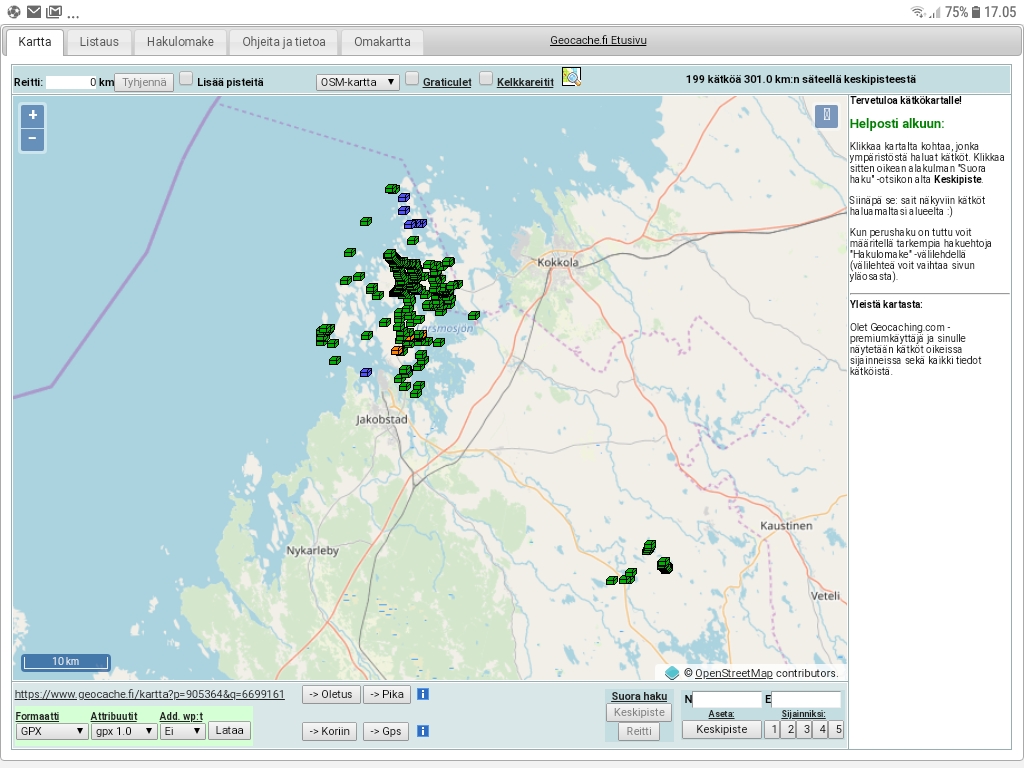Image resolution: width=1024 pixels, height=768 pixels.
Task: Zoom in with the map plus button
Action: click(x=33, y=115)
